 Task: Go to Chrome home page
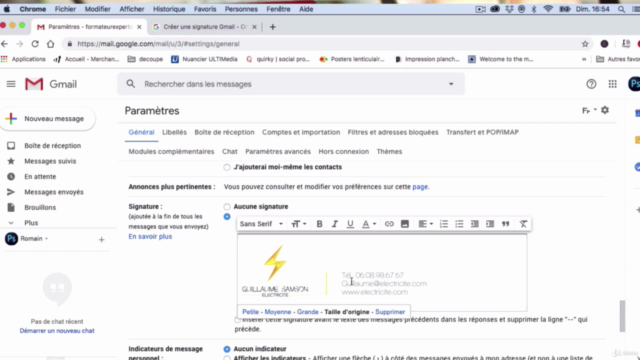click(50, 44)
